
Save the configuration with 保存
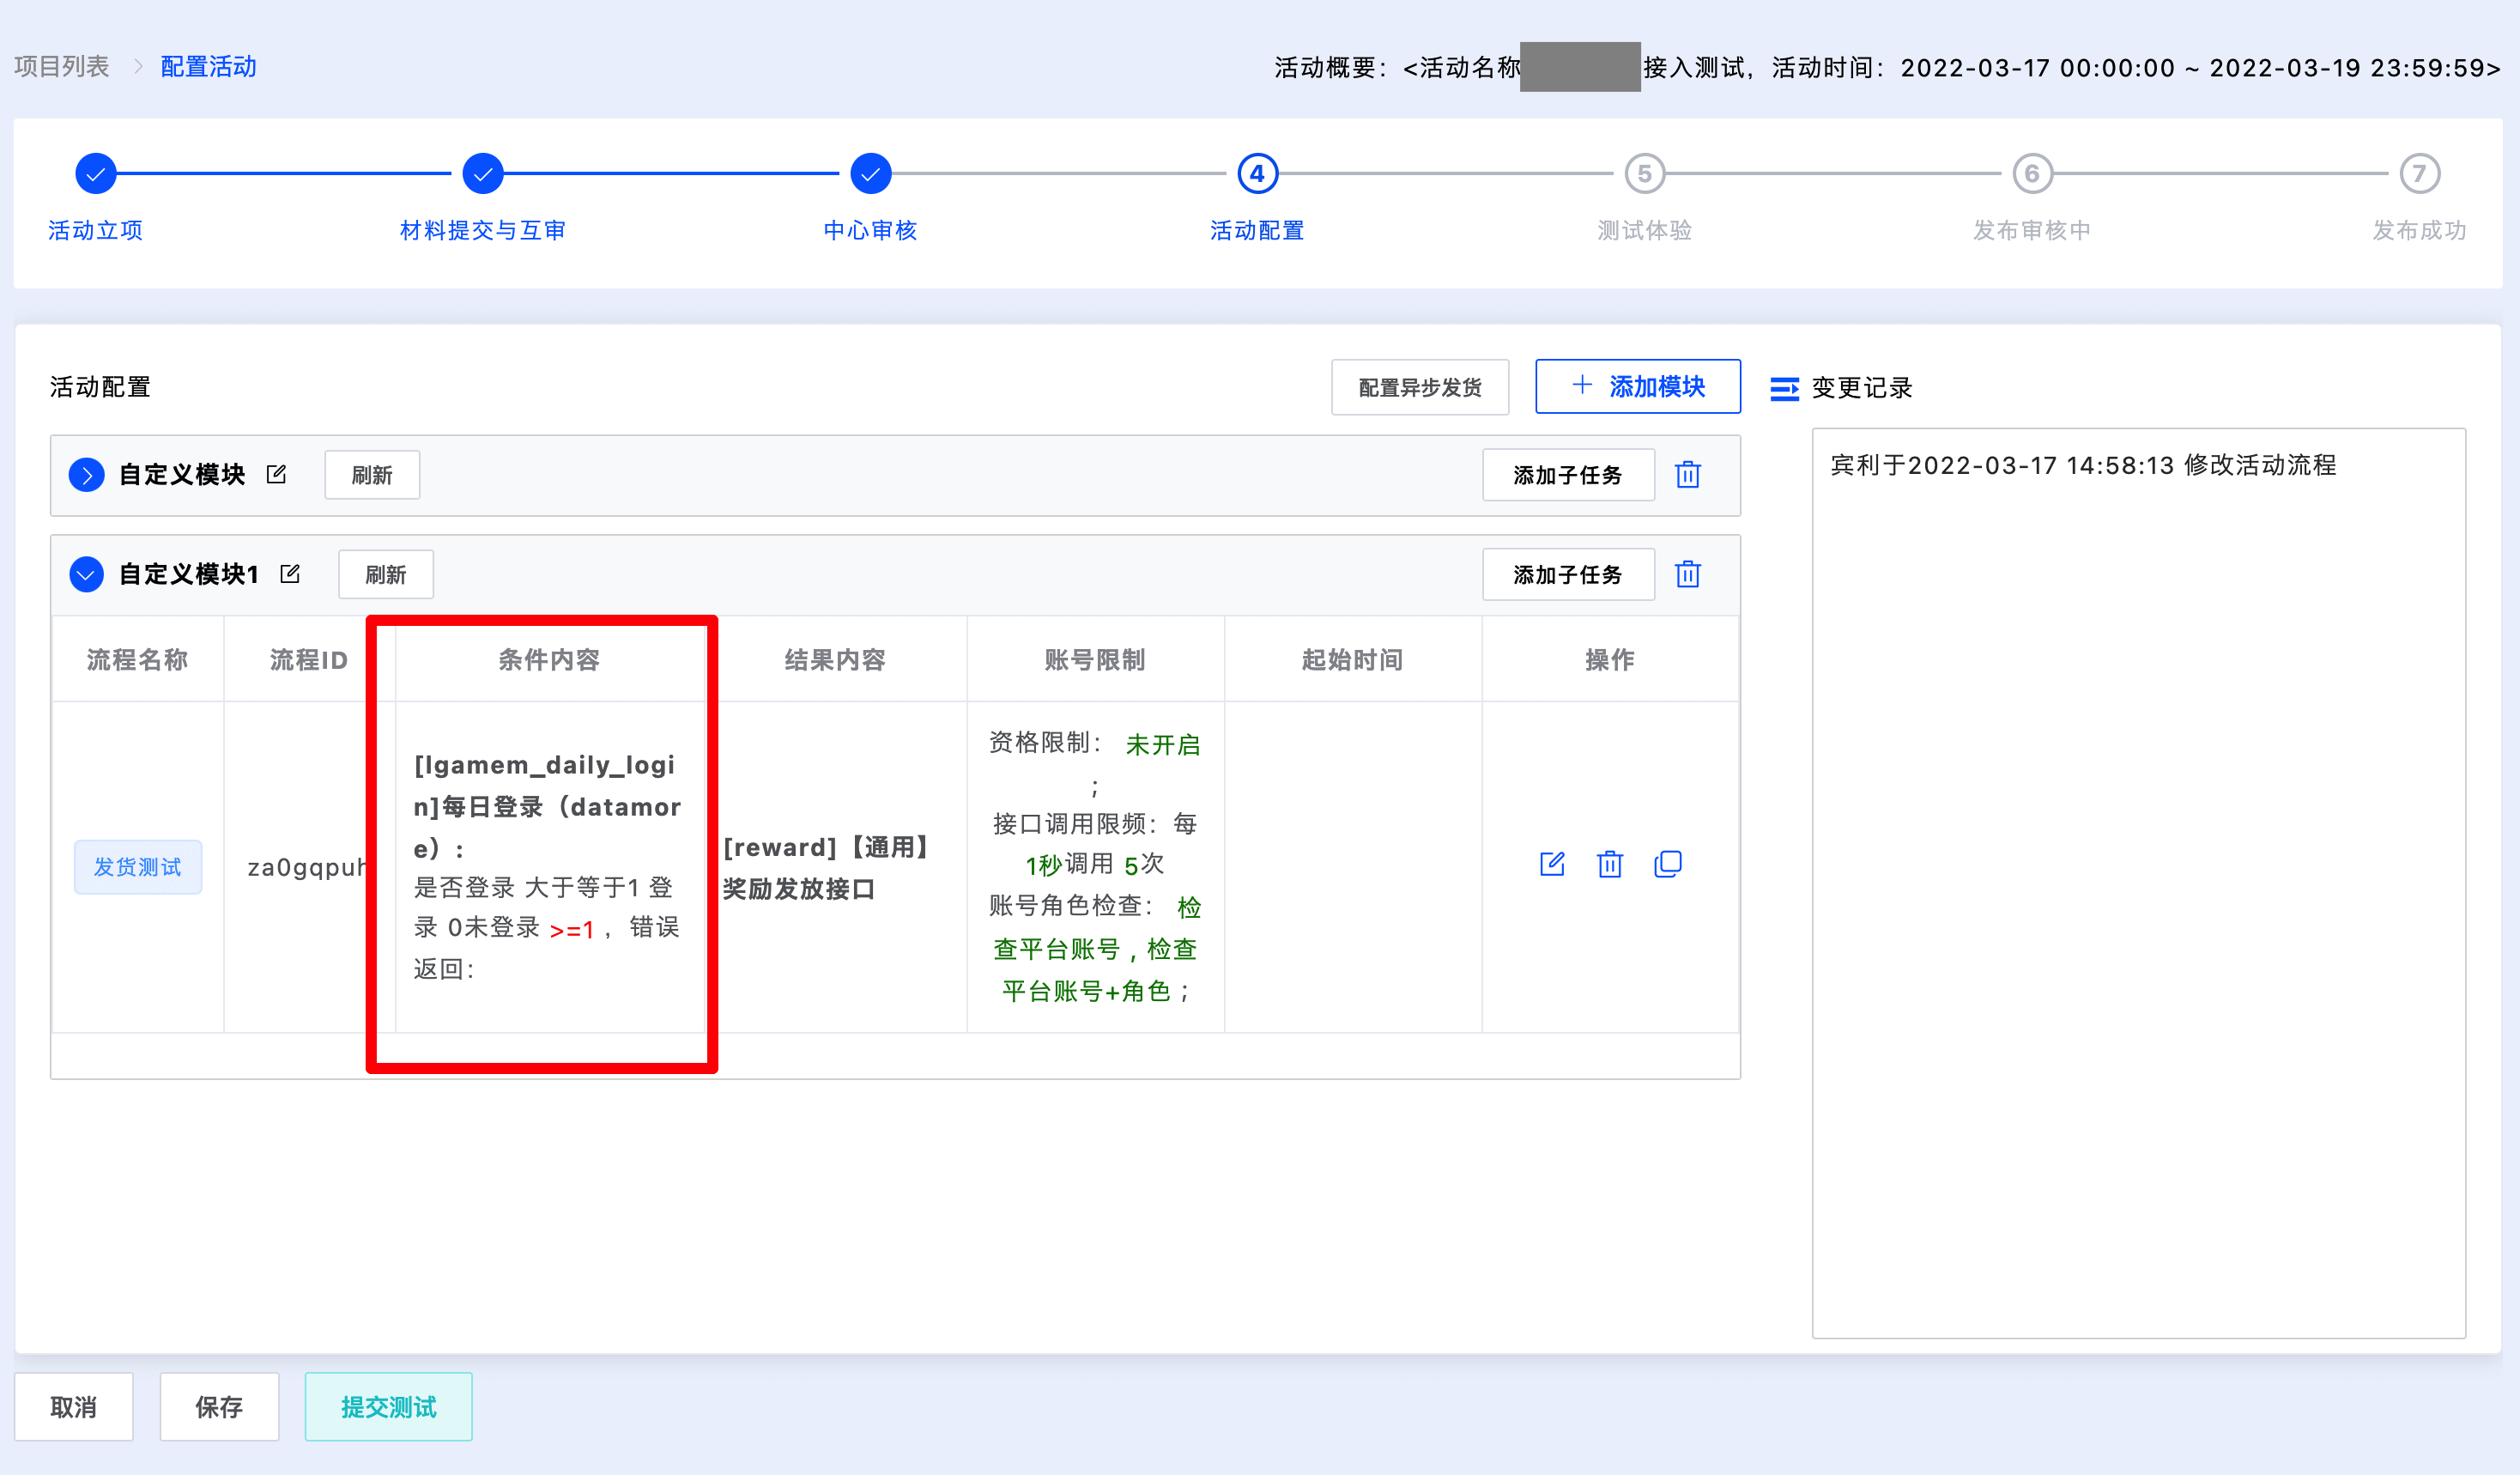click(x=219, y=1407)
